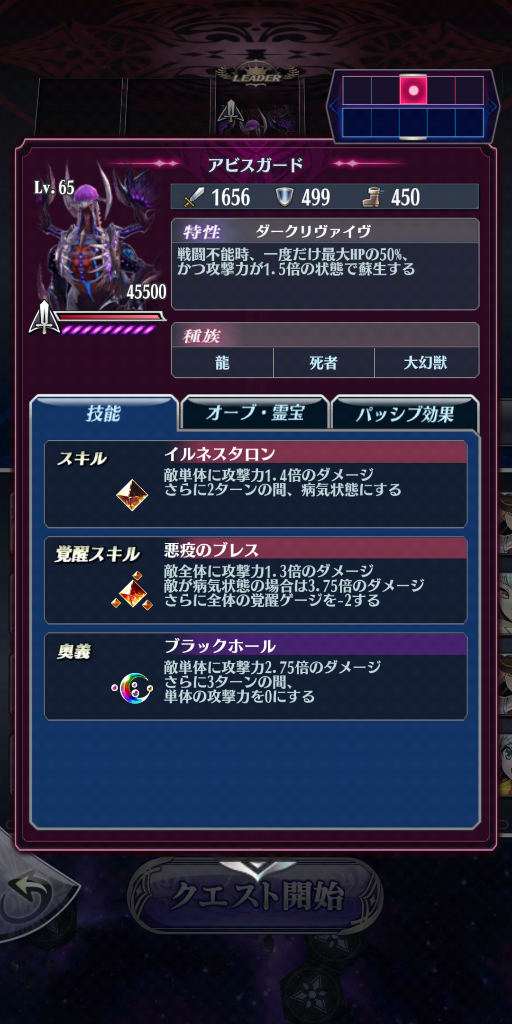Image resolution: width=512 pixels, height=1024 pixels.
Task: Select the highlighted pink formation slot
Action: pyautogui.click(x=413, y=89)
